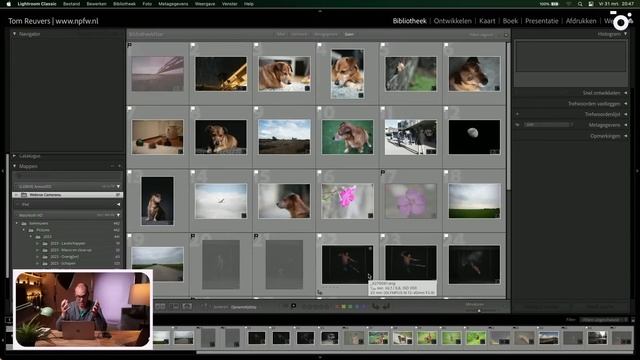The height and width of the screenshot is (360, 640).
Task: Expand the Trefwoordenlijst panel
Action: (x=625, y=114)
